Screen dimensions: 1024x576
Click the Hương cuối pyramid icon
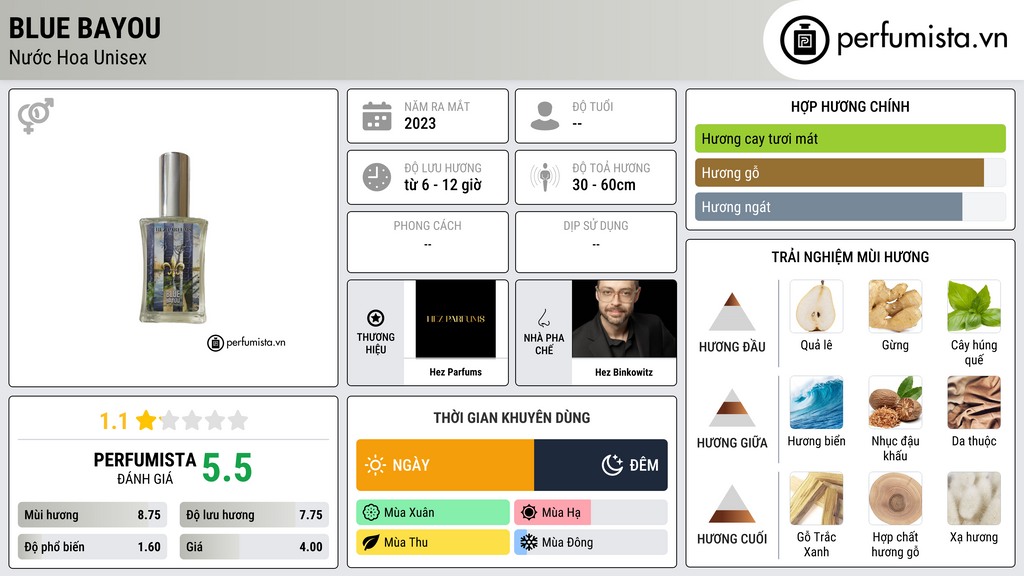tap(732, 504)
